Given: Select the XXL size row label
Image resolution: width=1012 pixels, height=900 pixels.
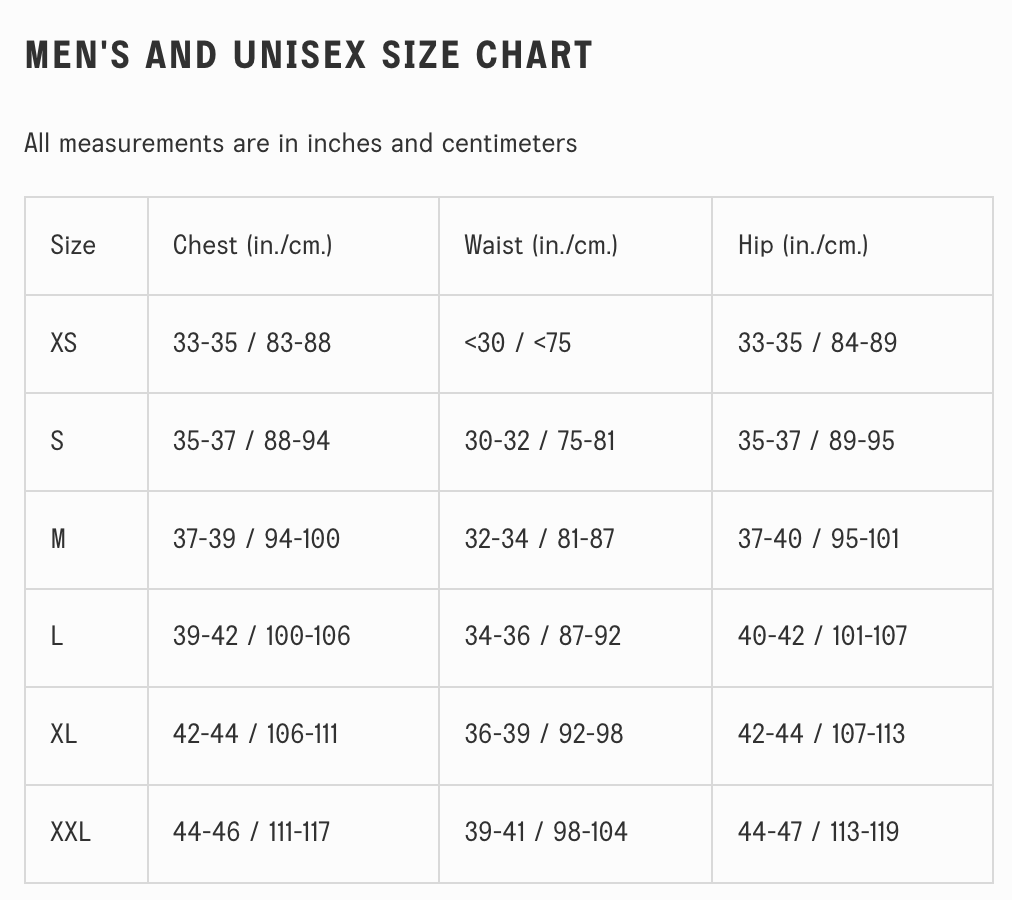Looking at the screenshot, I should click(70, 831).
